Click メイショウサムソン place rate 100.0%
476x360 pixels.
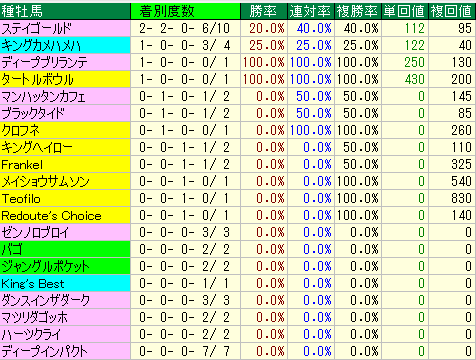tap(358, 181)
